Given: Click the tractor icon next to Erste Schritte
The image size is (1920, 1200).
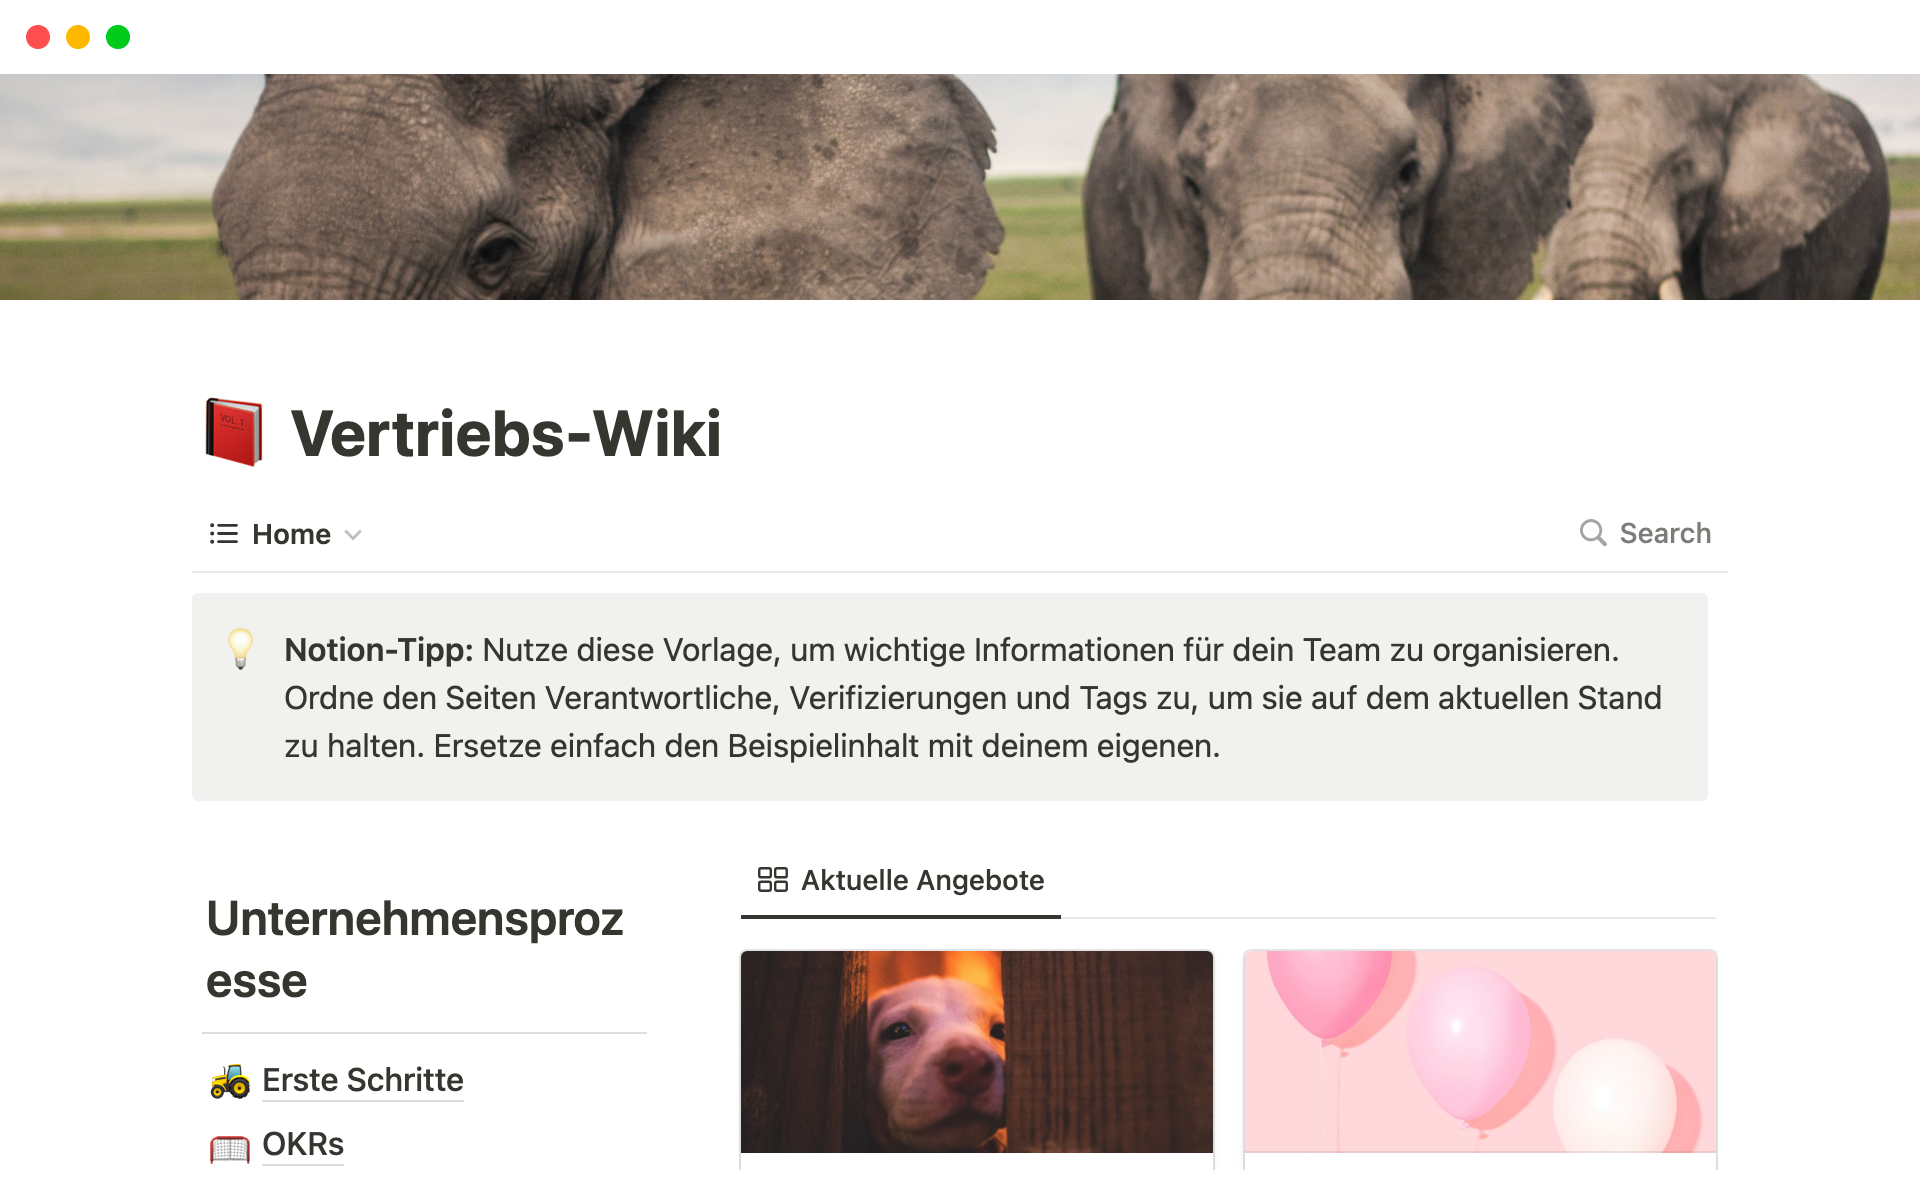Looking at the screenshot, I should click(x=230, y=1081).
